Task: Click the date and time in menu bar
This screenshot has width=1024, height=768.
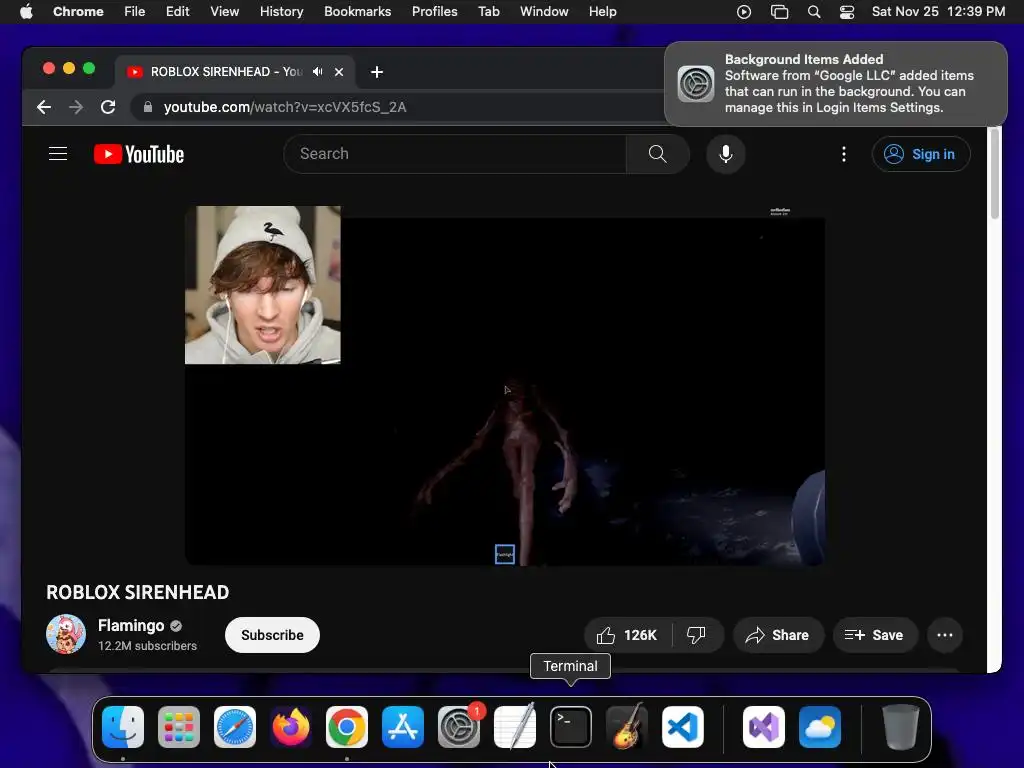Action: pyautogui.click(x=938, y=12)
